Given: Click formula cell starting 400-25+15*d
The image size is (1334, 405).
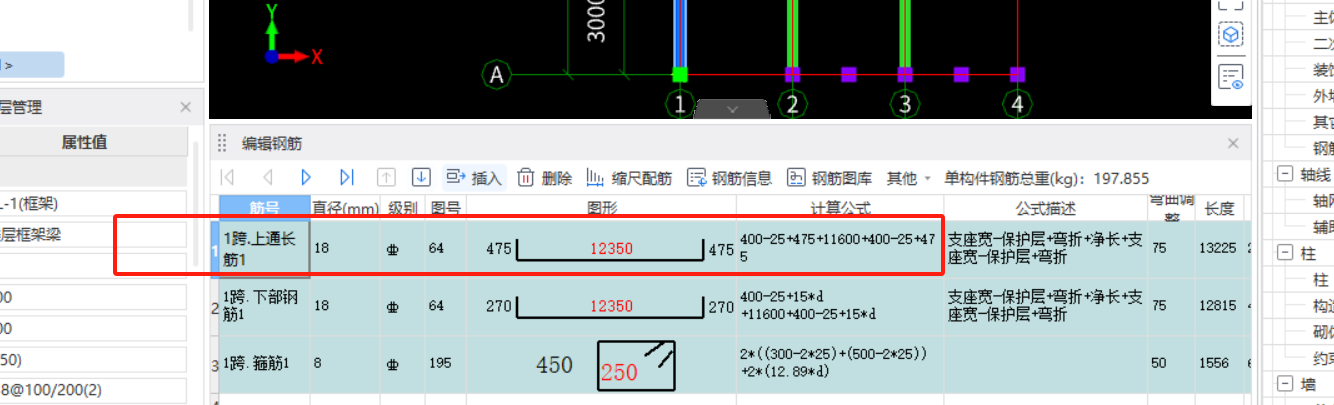Looking at the screenshot, I should point(840,307).
